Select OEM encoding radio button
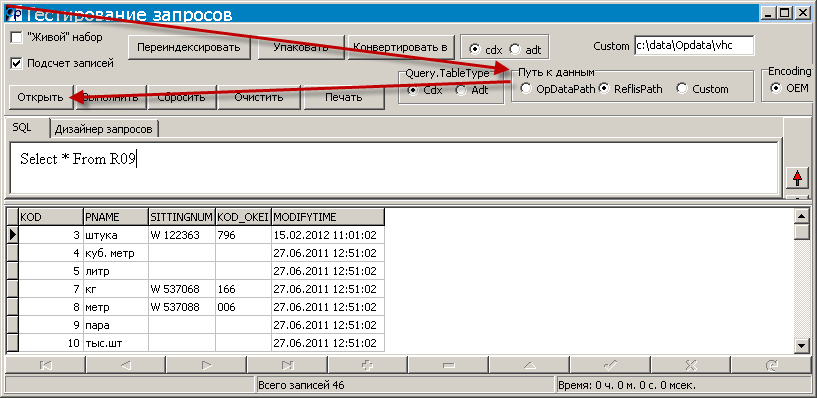This screenshot has width=817, height=398. tap(776, 88)
